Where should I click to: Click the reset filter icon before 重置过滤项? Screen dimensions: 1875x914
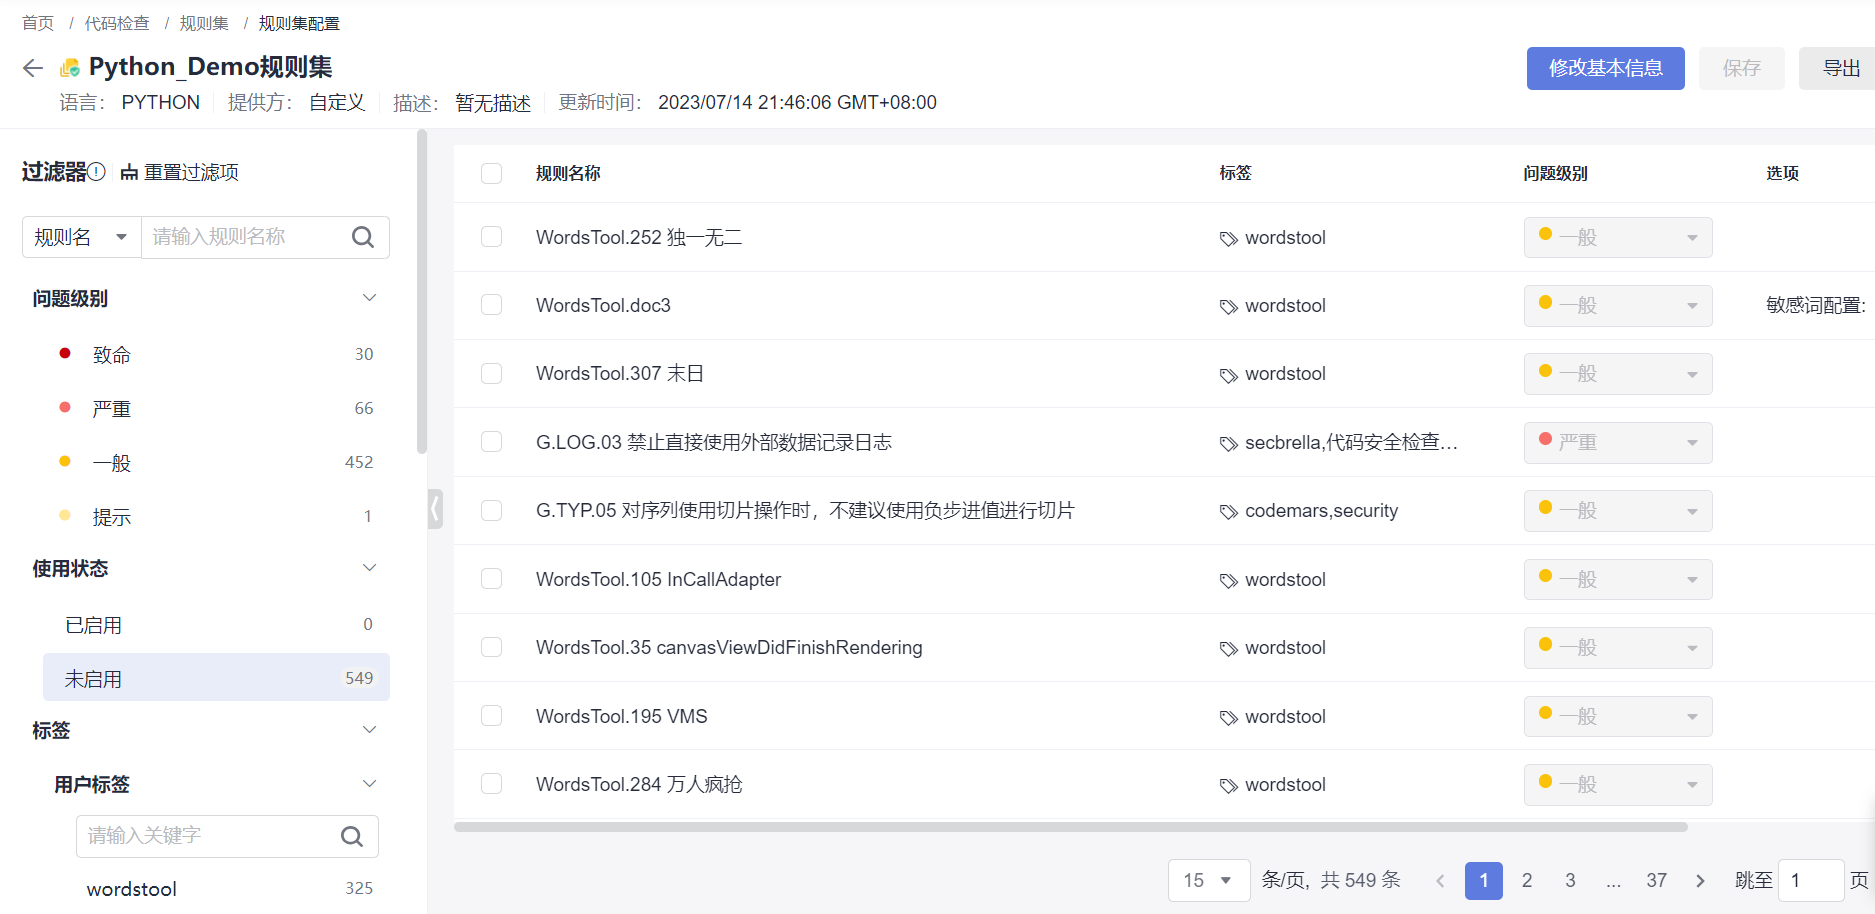coord(129,173)
